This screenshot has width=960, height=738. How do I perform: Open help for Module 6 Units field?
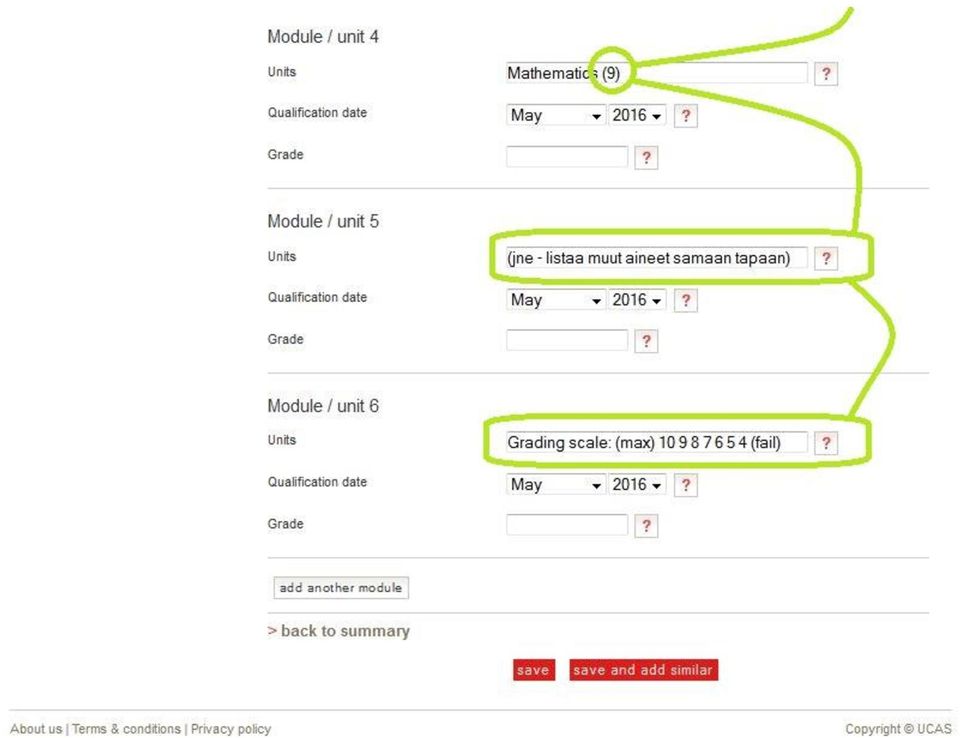825,443
